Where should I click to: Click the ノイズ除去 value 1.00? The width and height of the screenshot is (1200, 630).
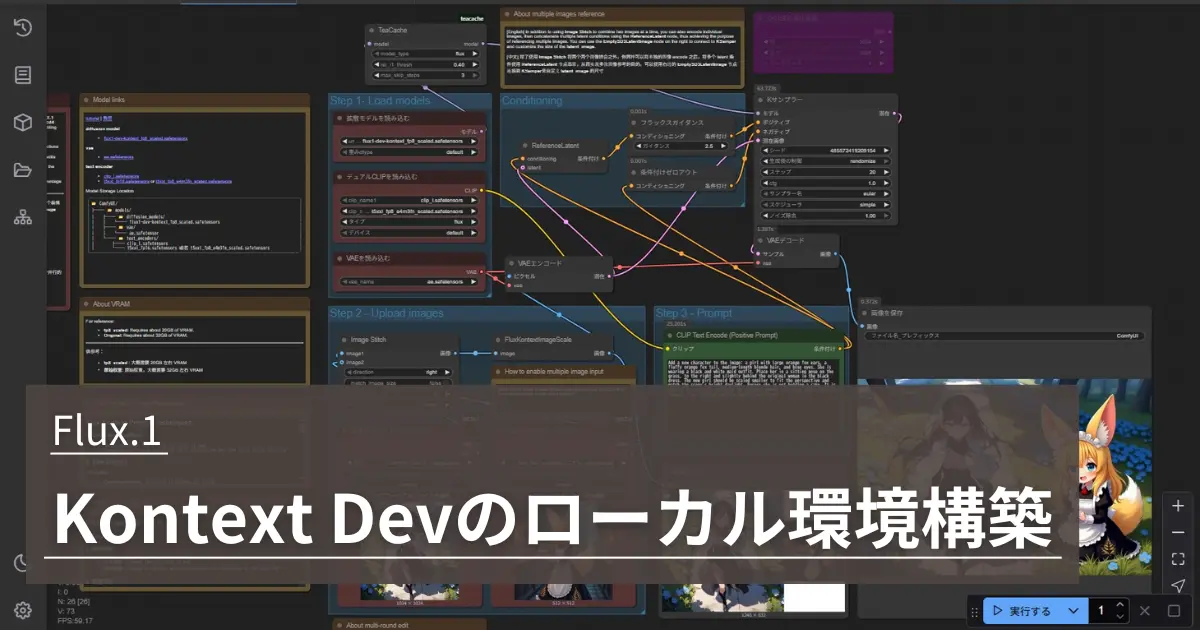point(824,215)
